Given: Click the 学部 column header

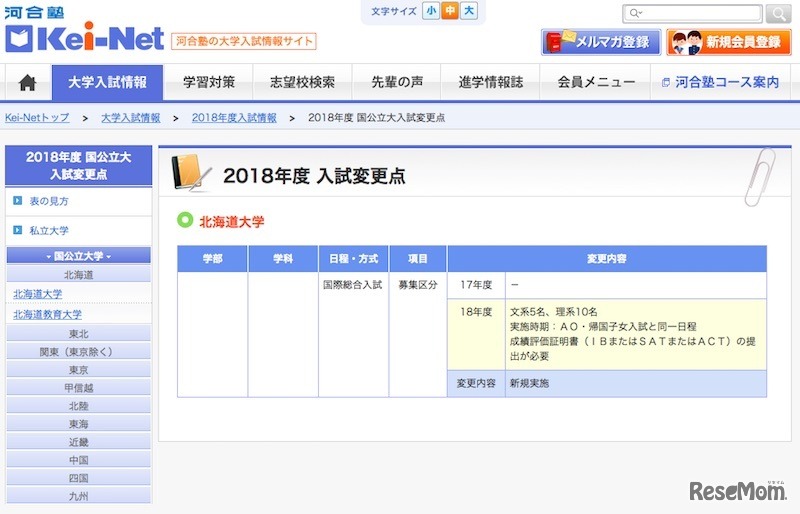Looking at the screenshot, I should point(212,259).
